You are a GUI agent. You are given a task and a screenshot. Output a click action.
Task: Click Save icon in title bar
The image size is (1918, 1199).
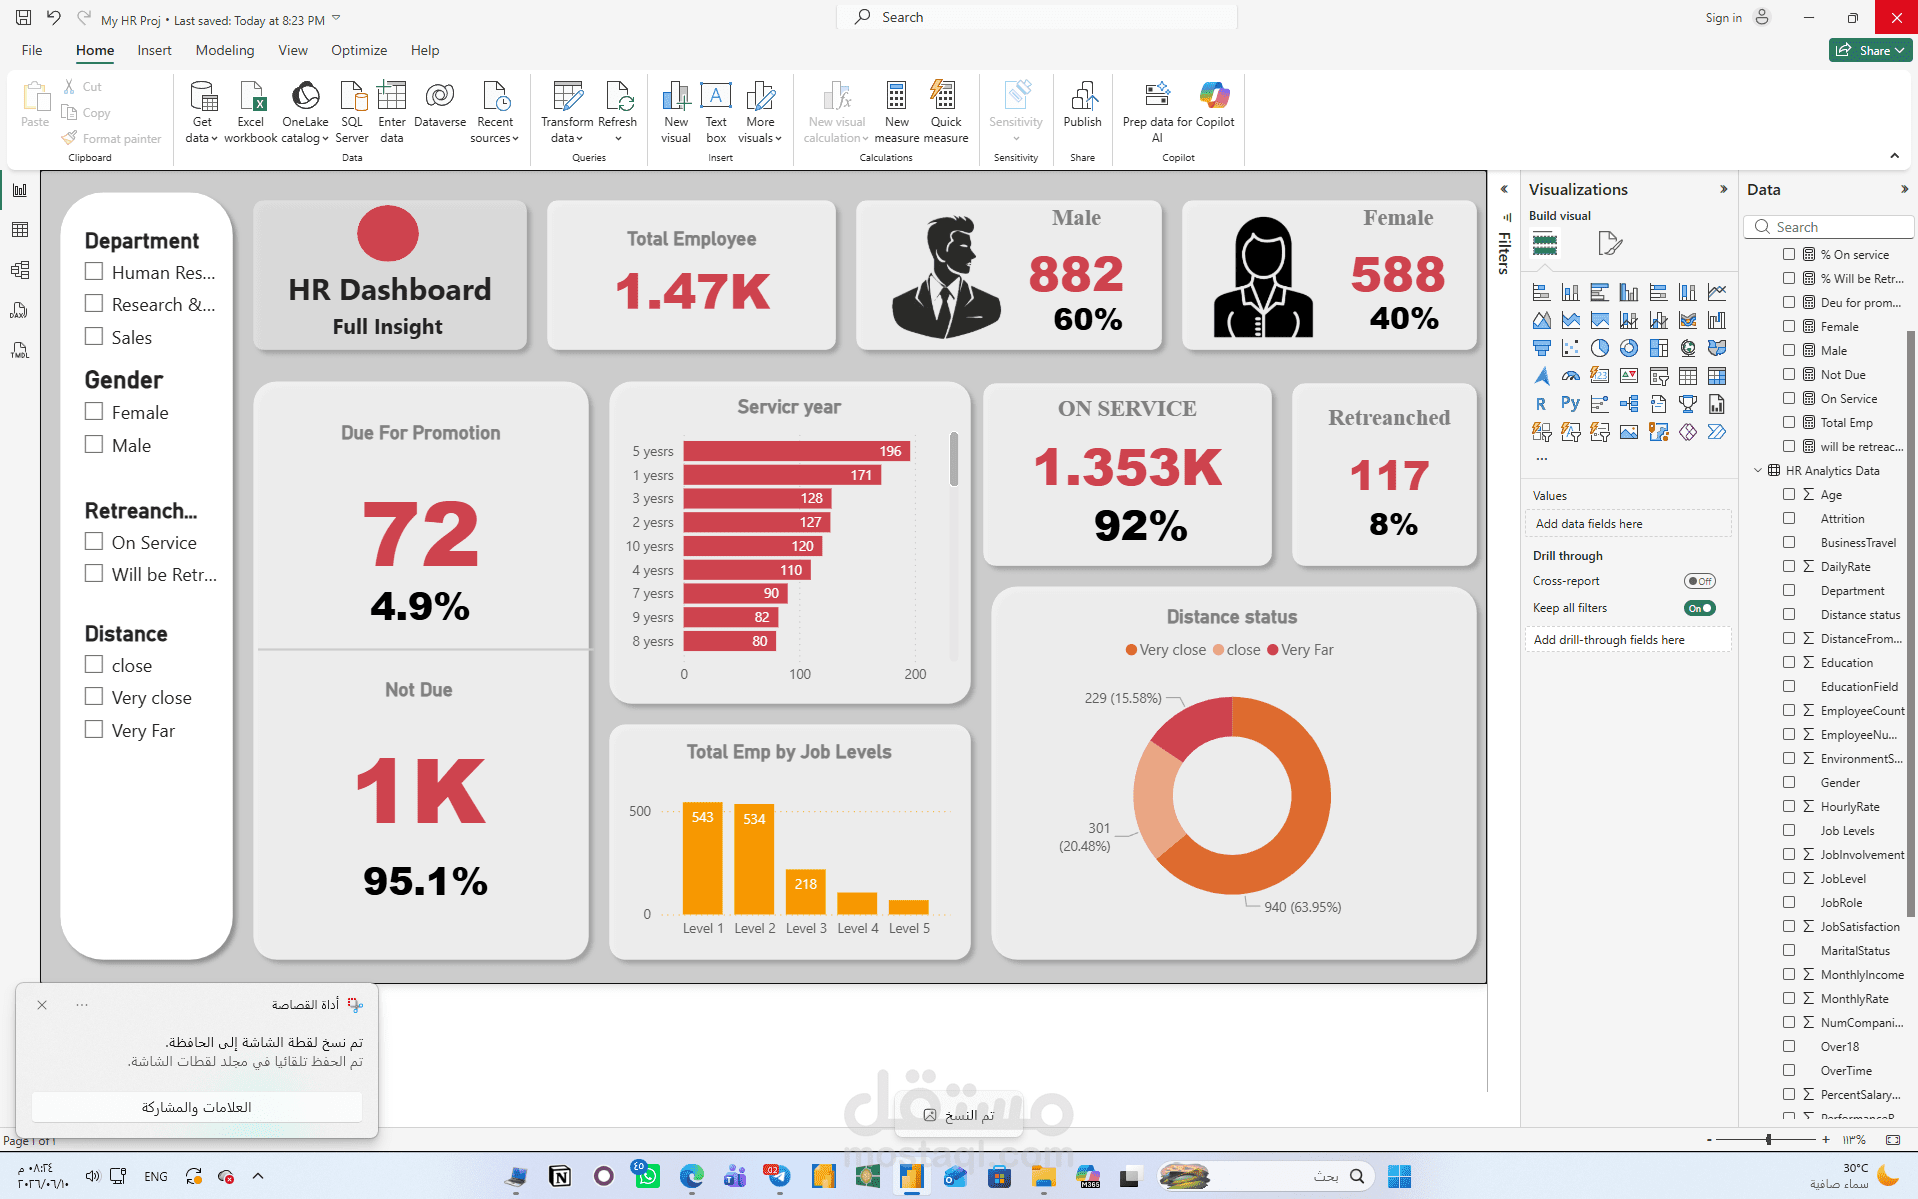24,18
